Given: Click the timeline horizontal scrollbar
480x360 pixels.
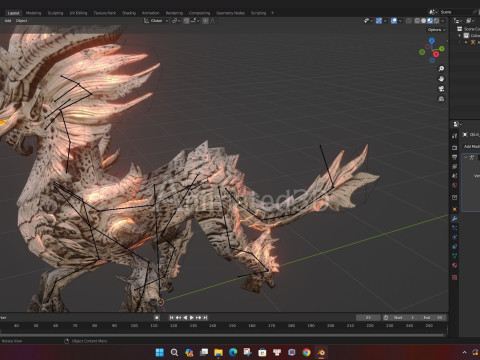Looking at the screenshot, I should pyautogui.click(x=223, y=335).
